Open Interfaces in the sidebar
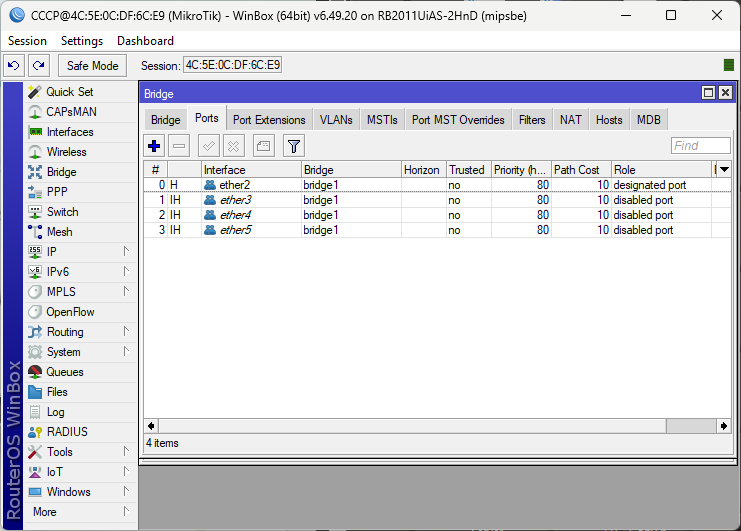 tap(80, 132)
